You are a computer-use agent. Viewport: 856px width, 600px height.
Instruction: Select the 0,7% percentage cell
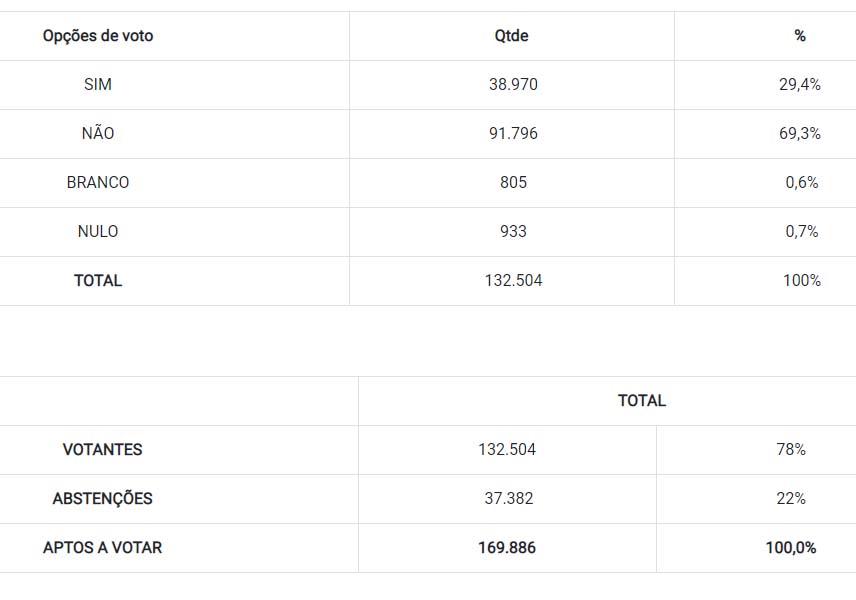pos(802,231)
